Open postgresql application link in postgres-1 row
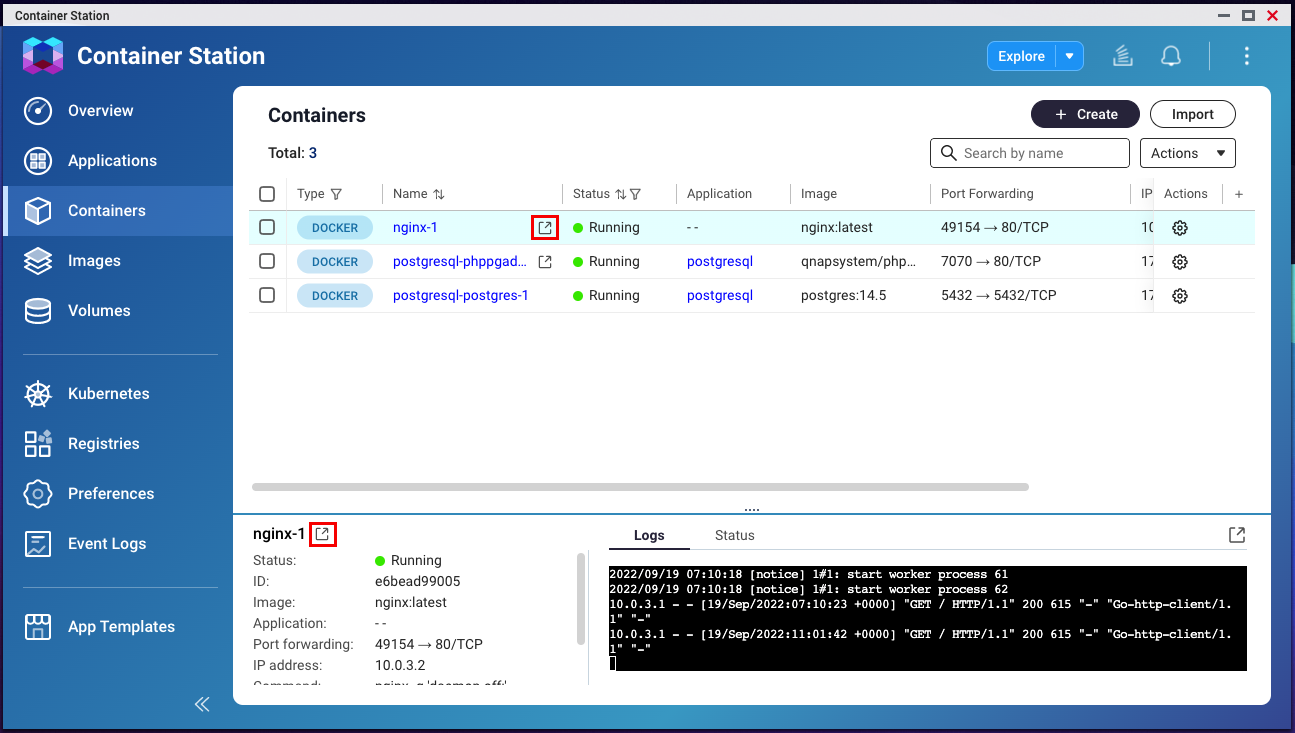The width and height of the screenshot is (1295, 733). tap(720, 296)
